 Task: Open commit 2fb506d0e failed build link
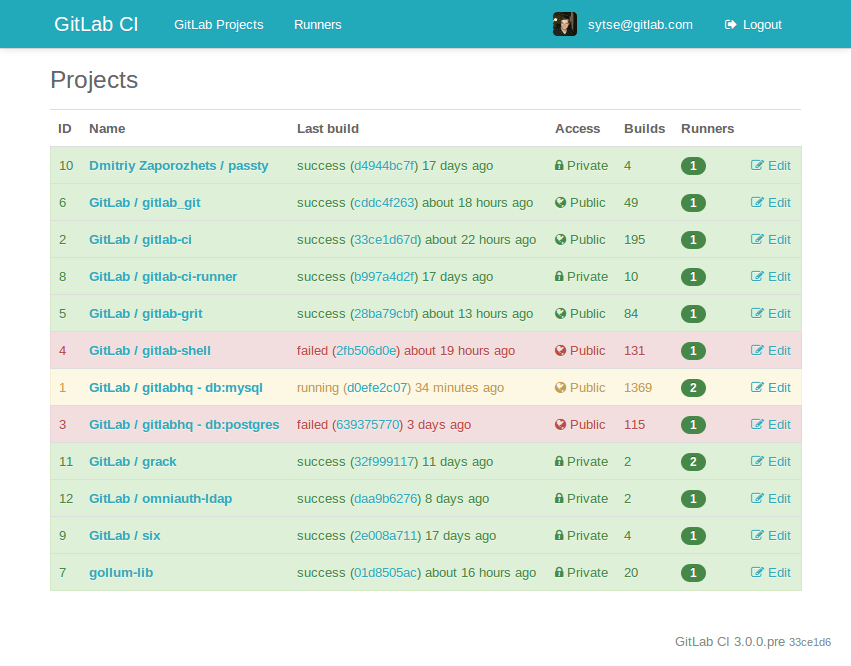366,351
